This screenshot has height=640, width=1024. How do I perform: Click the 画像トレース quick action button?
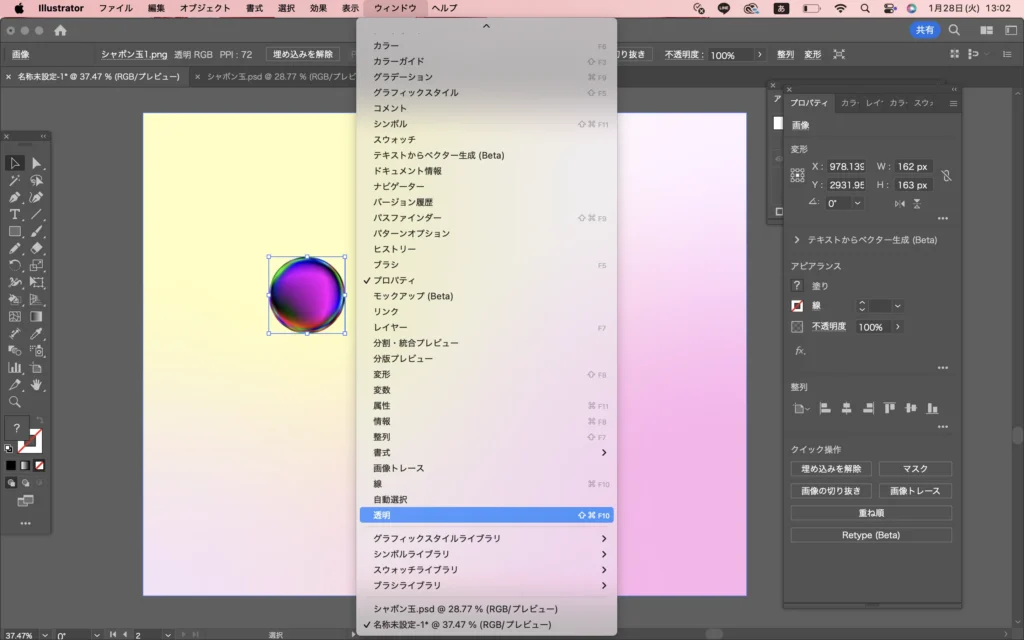coord(915,491)
